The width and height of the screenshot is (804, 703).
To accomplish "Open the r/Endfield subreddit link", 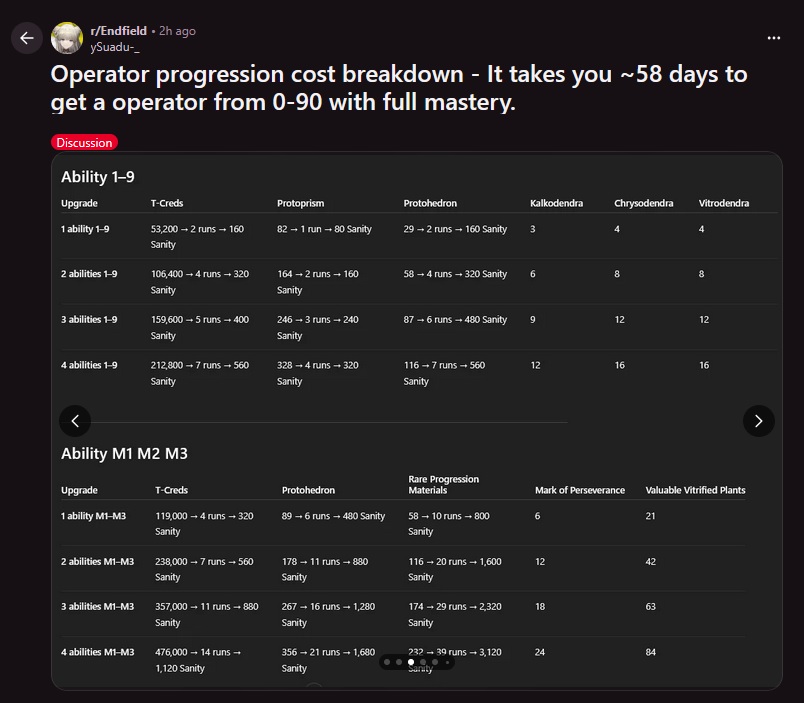I will coord(118,31).
